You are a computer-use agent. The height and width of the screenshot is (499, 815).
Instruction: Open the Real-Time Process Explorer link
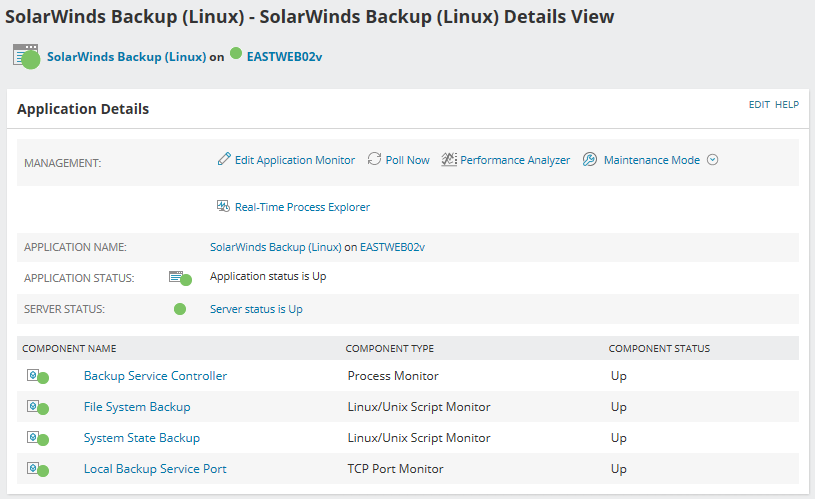pos(302,207)
